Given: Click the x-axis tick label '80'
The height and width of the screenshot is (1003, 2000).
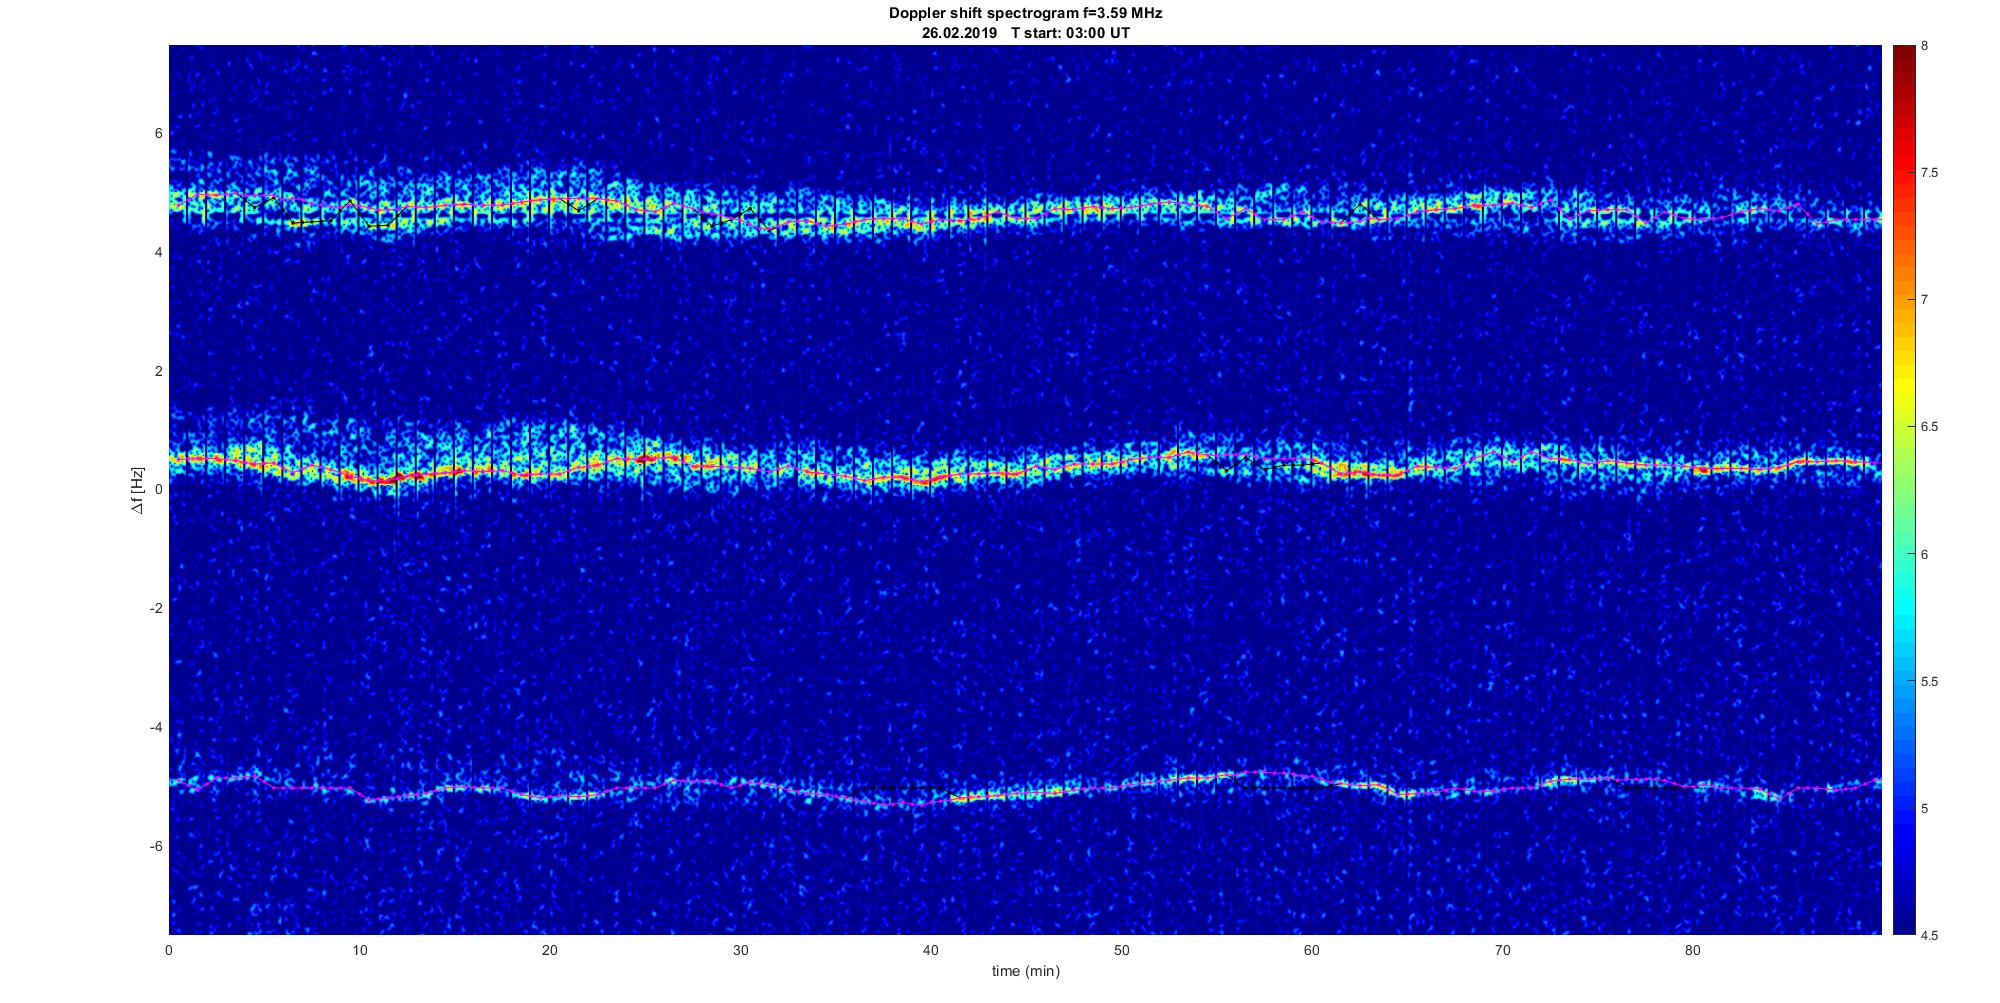Looking at the screenshot, I should coord(1692,950).
